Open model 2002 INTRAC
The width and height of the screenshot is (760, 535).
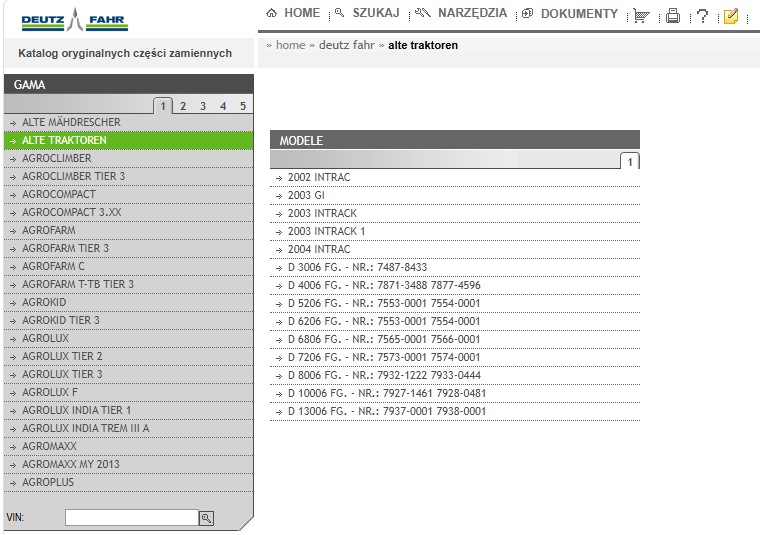point(455,177)
